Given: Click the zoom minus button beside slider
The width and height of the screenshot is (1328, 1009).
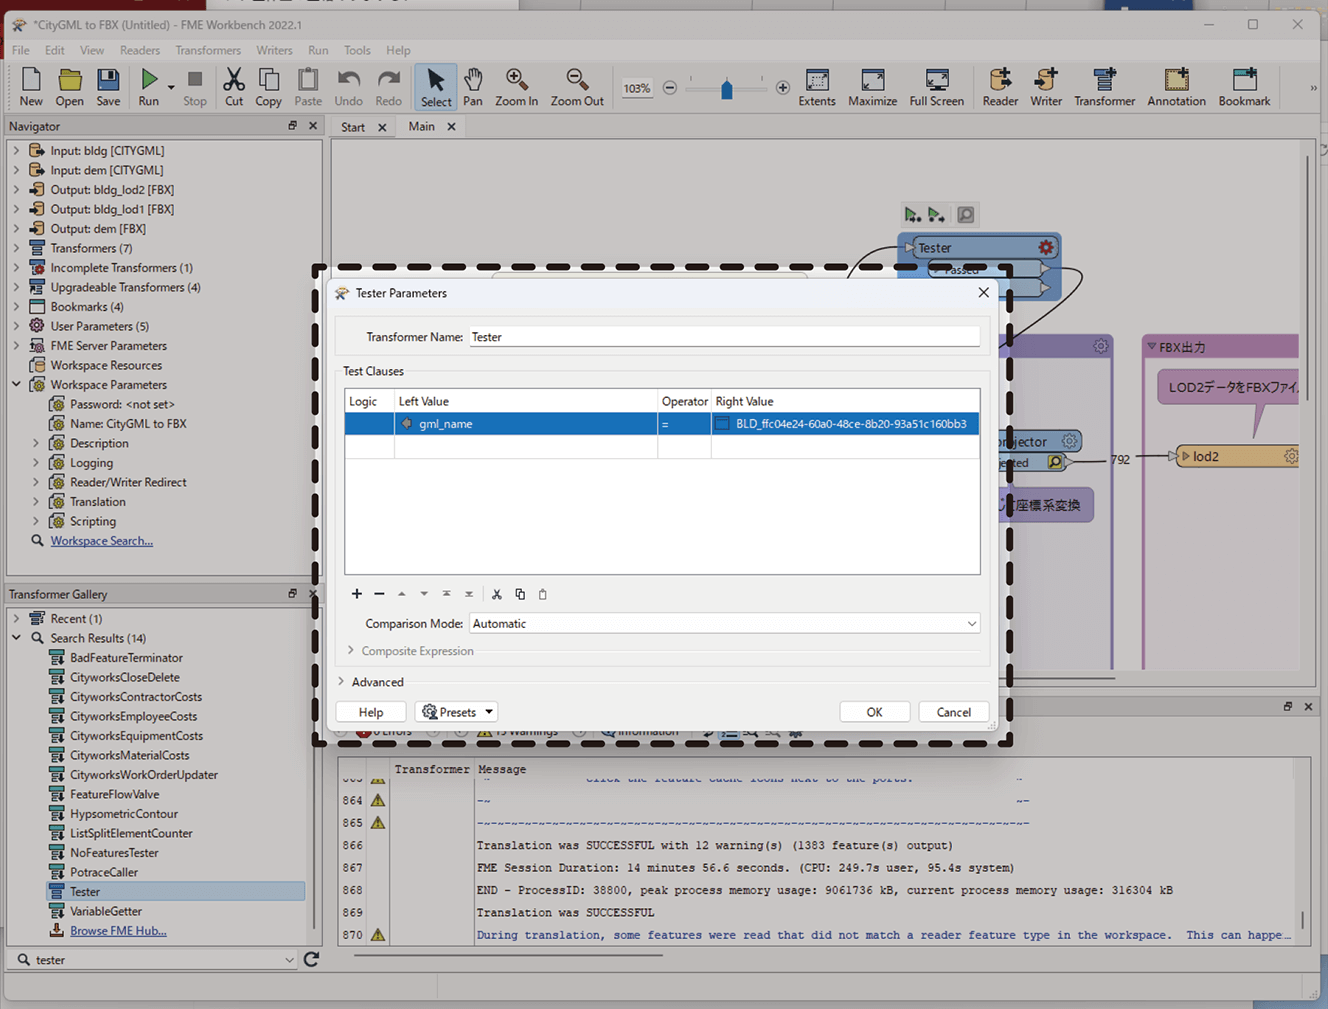Looking at the screenshot, I should 670,88.
